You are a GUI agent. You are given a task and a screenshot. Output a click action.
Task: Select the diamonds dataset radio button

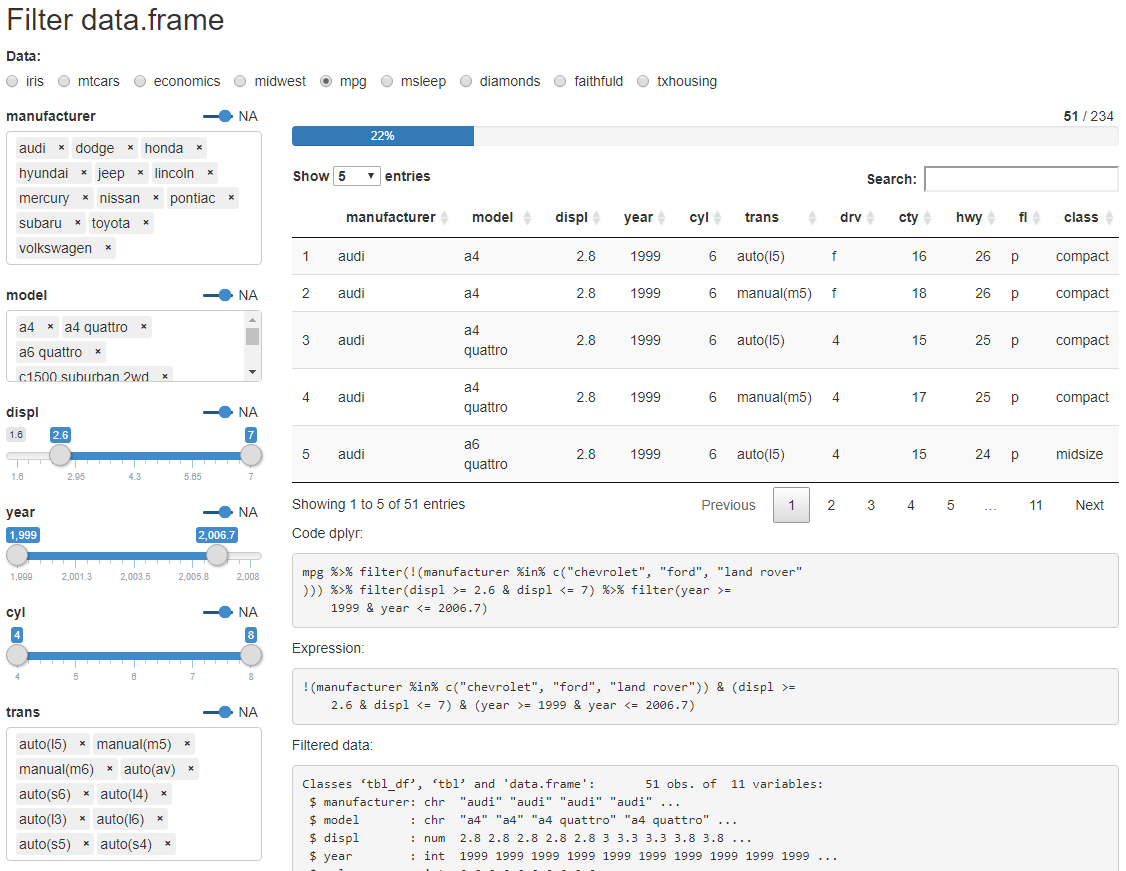tap(467, 81)
